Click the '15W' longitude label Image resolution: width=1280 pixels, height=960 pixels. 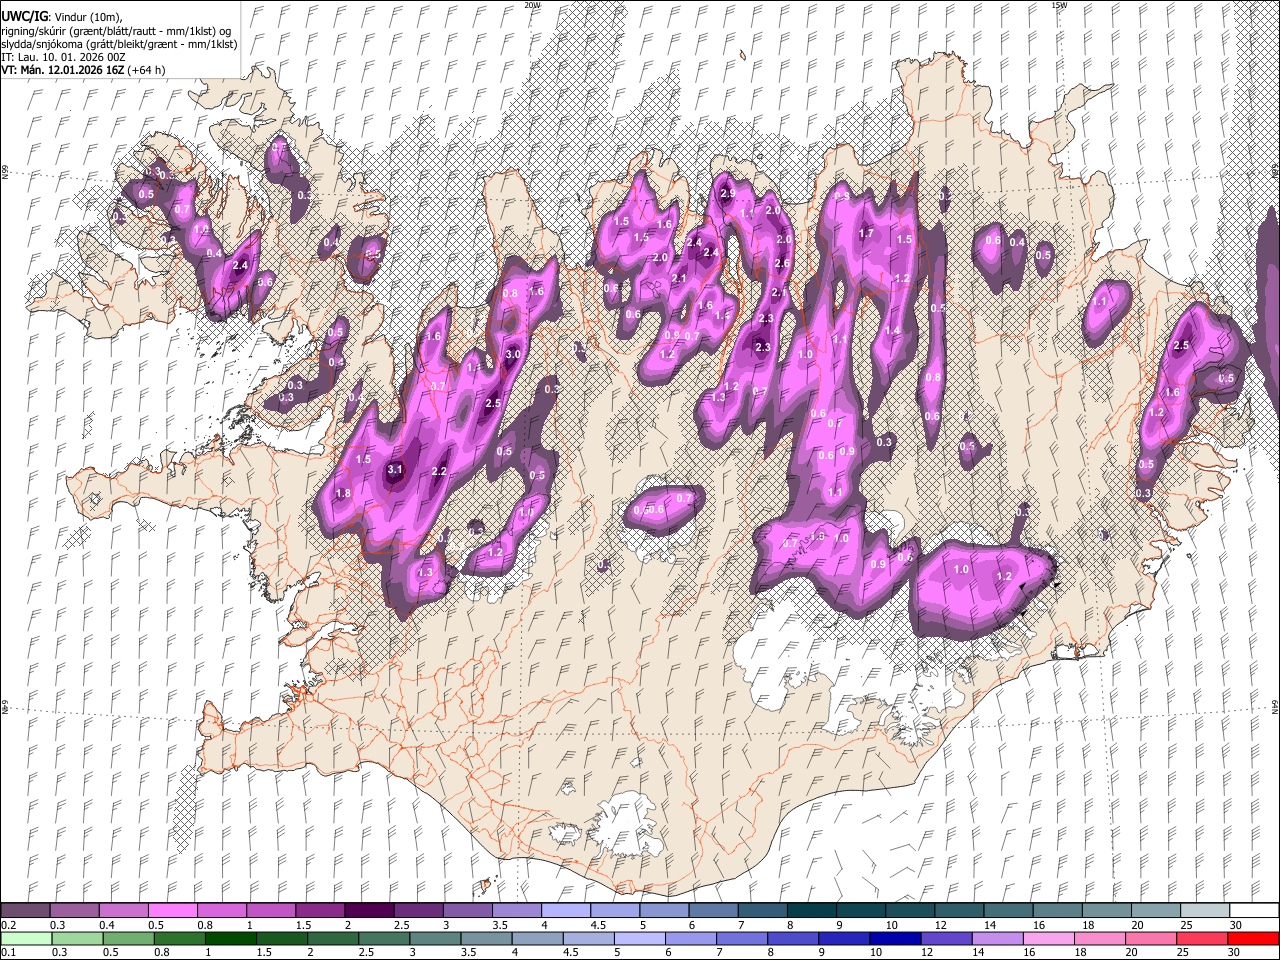coord(1059,5)
